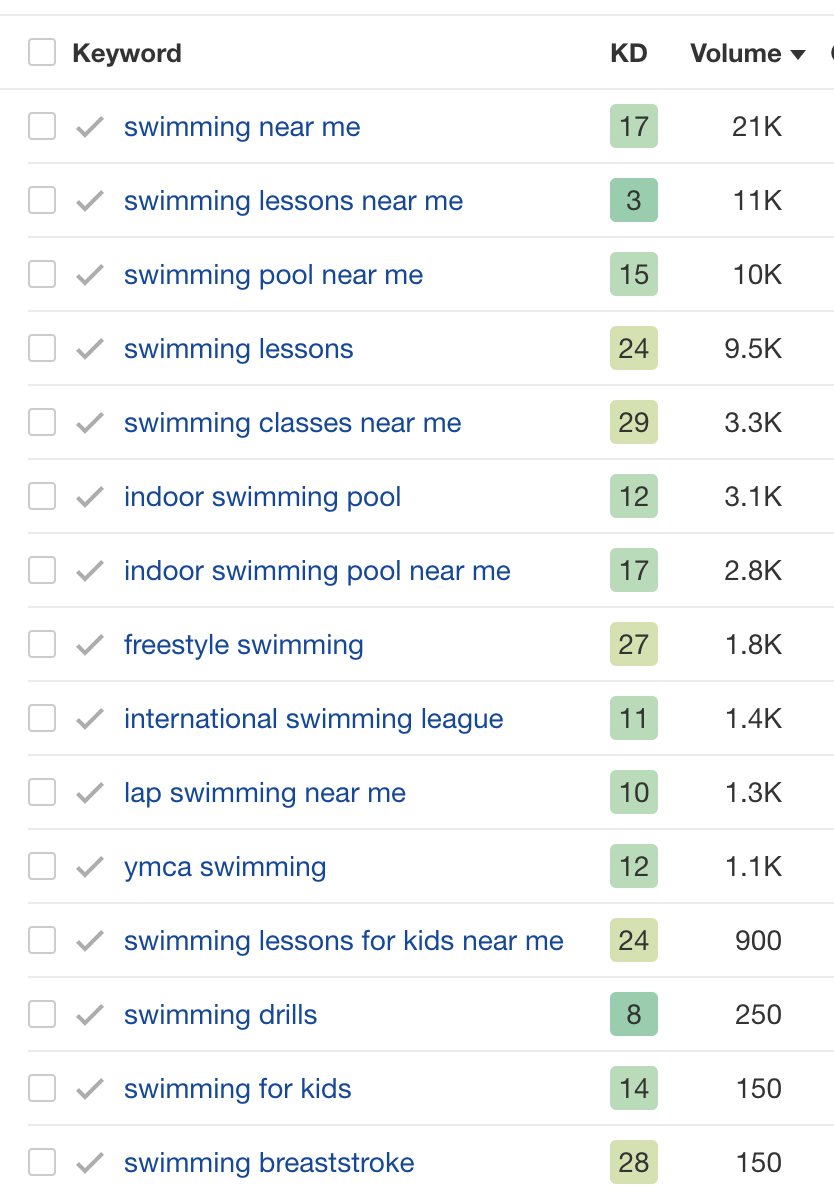Image resolution: width=834 pixels, height=1198 pixels.
Task: Check the box for swimming pool near me
Action: point(42,274)
